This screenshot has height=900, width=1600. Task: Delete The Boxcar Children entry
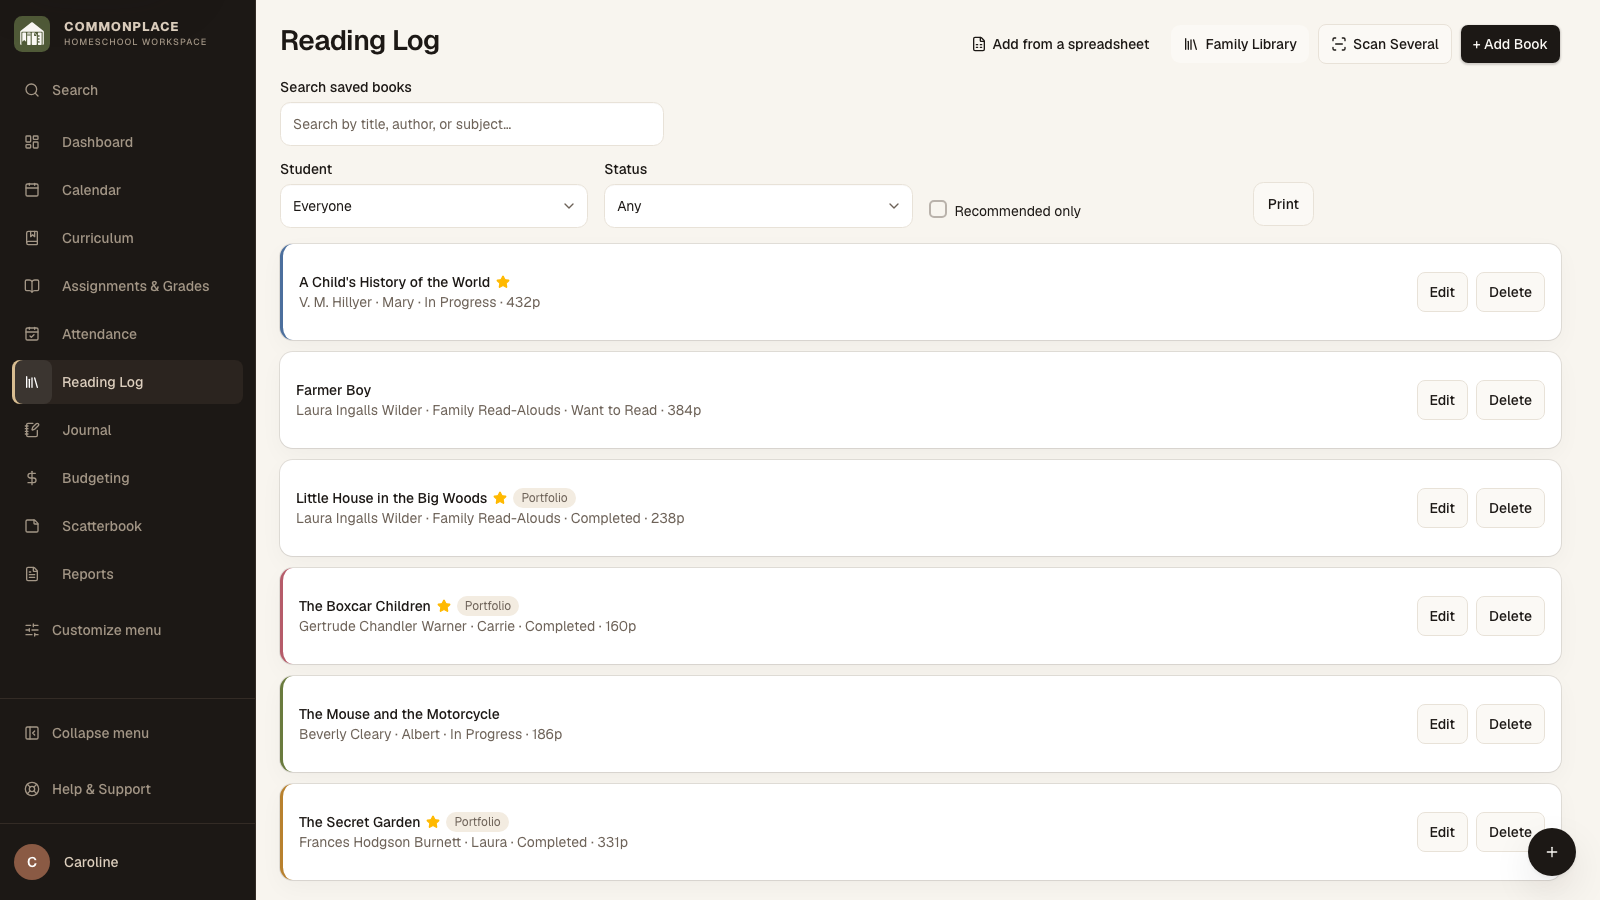[x=1510, y=616]
